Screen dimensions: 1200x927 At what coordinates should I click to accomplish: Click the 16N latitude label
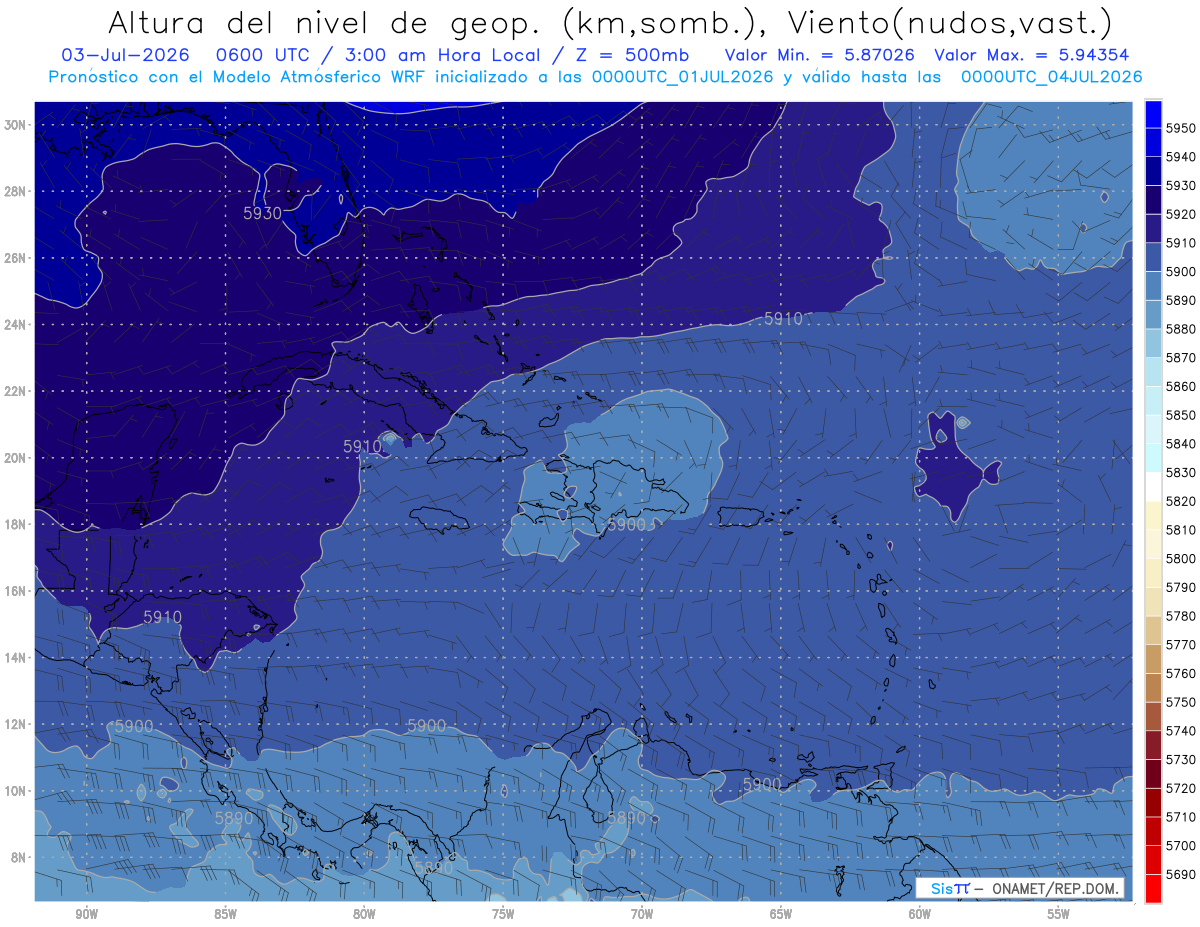tap(17, 591)
